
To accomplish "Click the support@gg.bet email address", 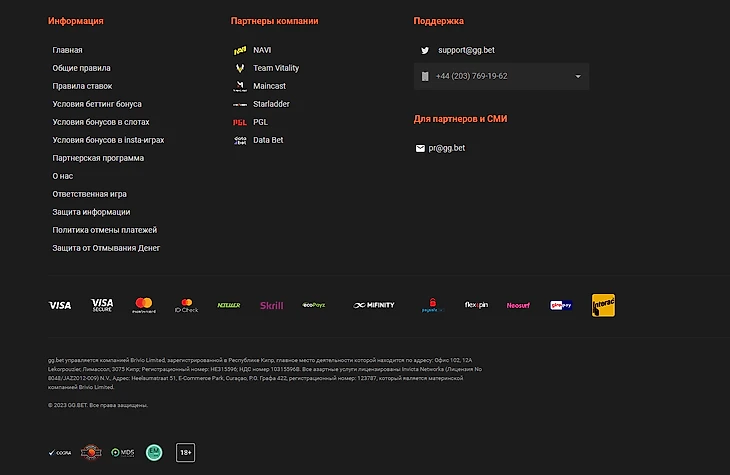I will (466, 50).
